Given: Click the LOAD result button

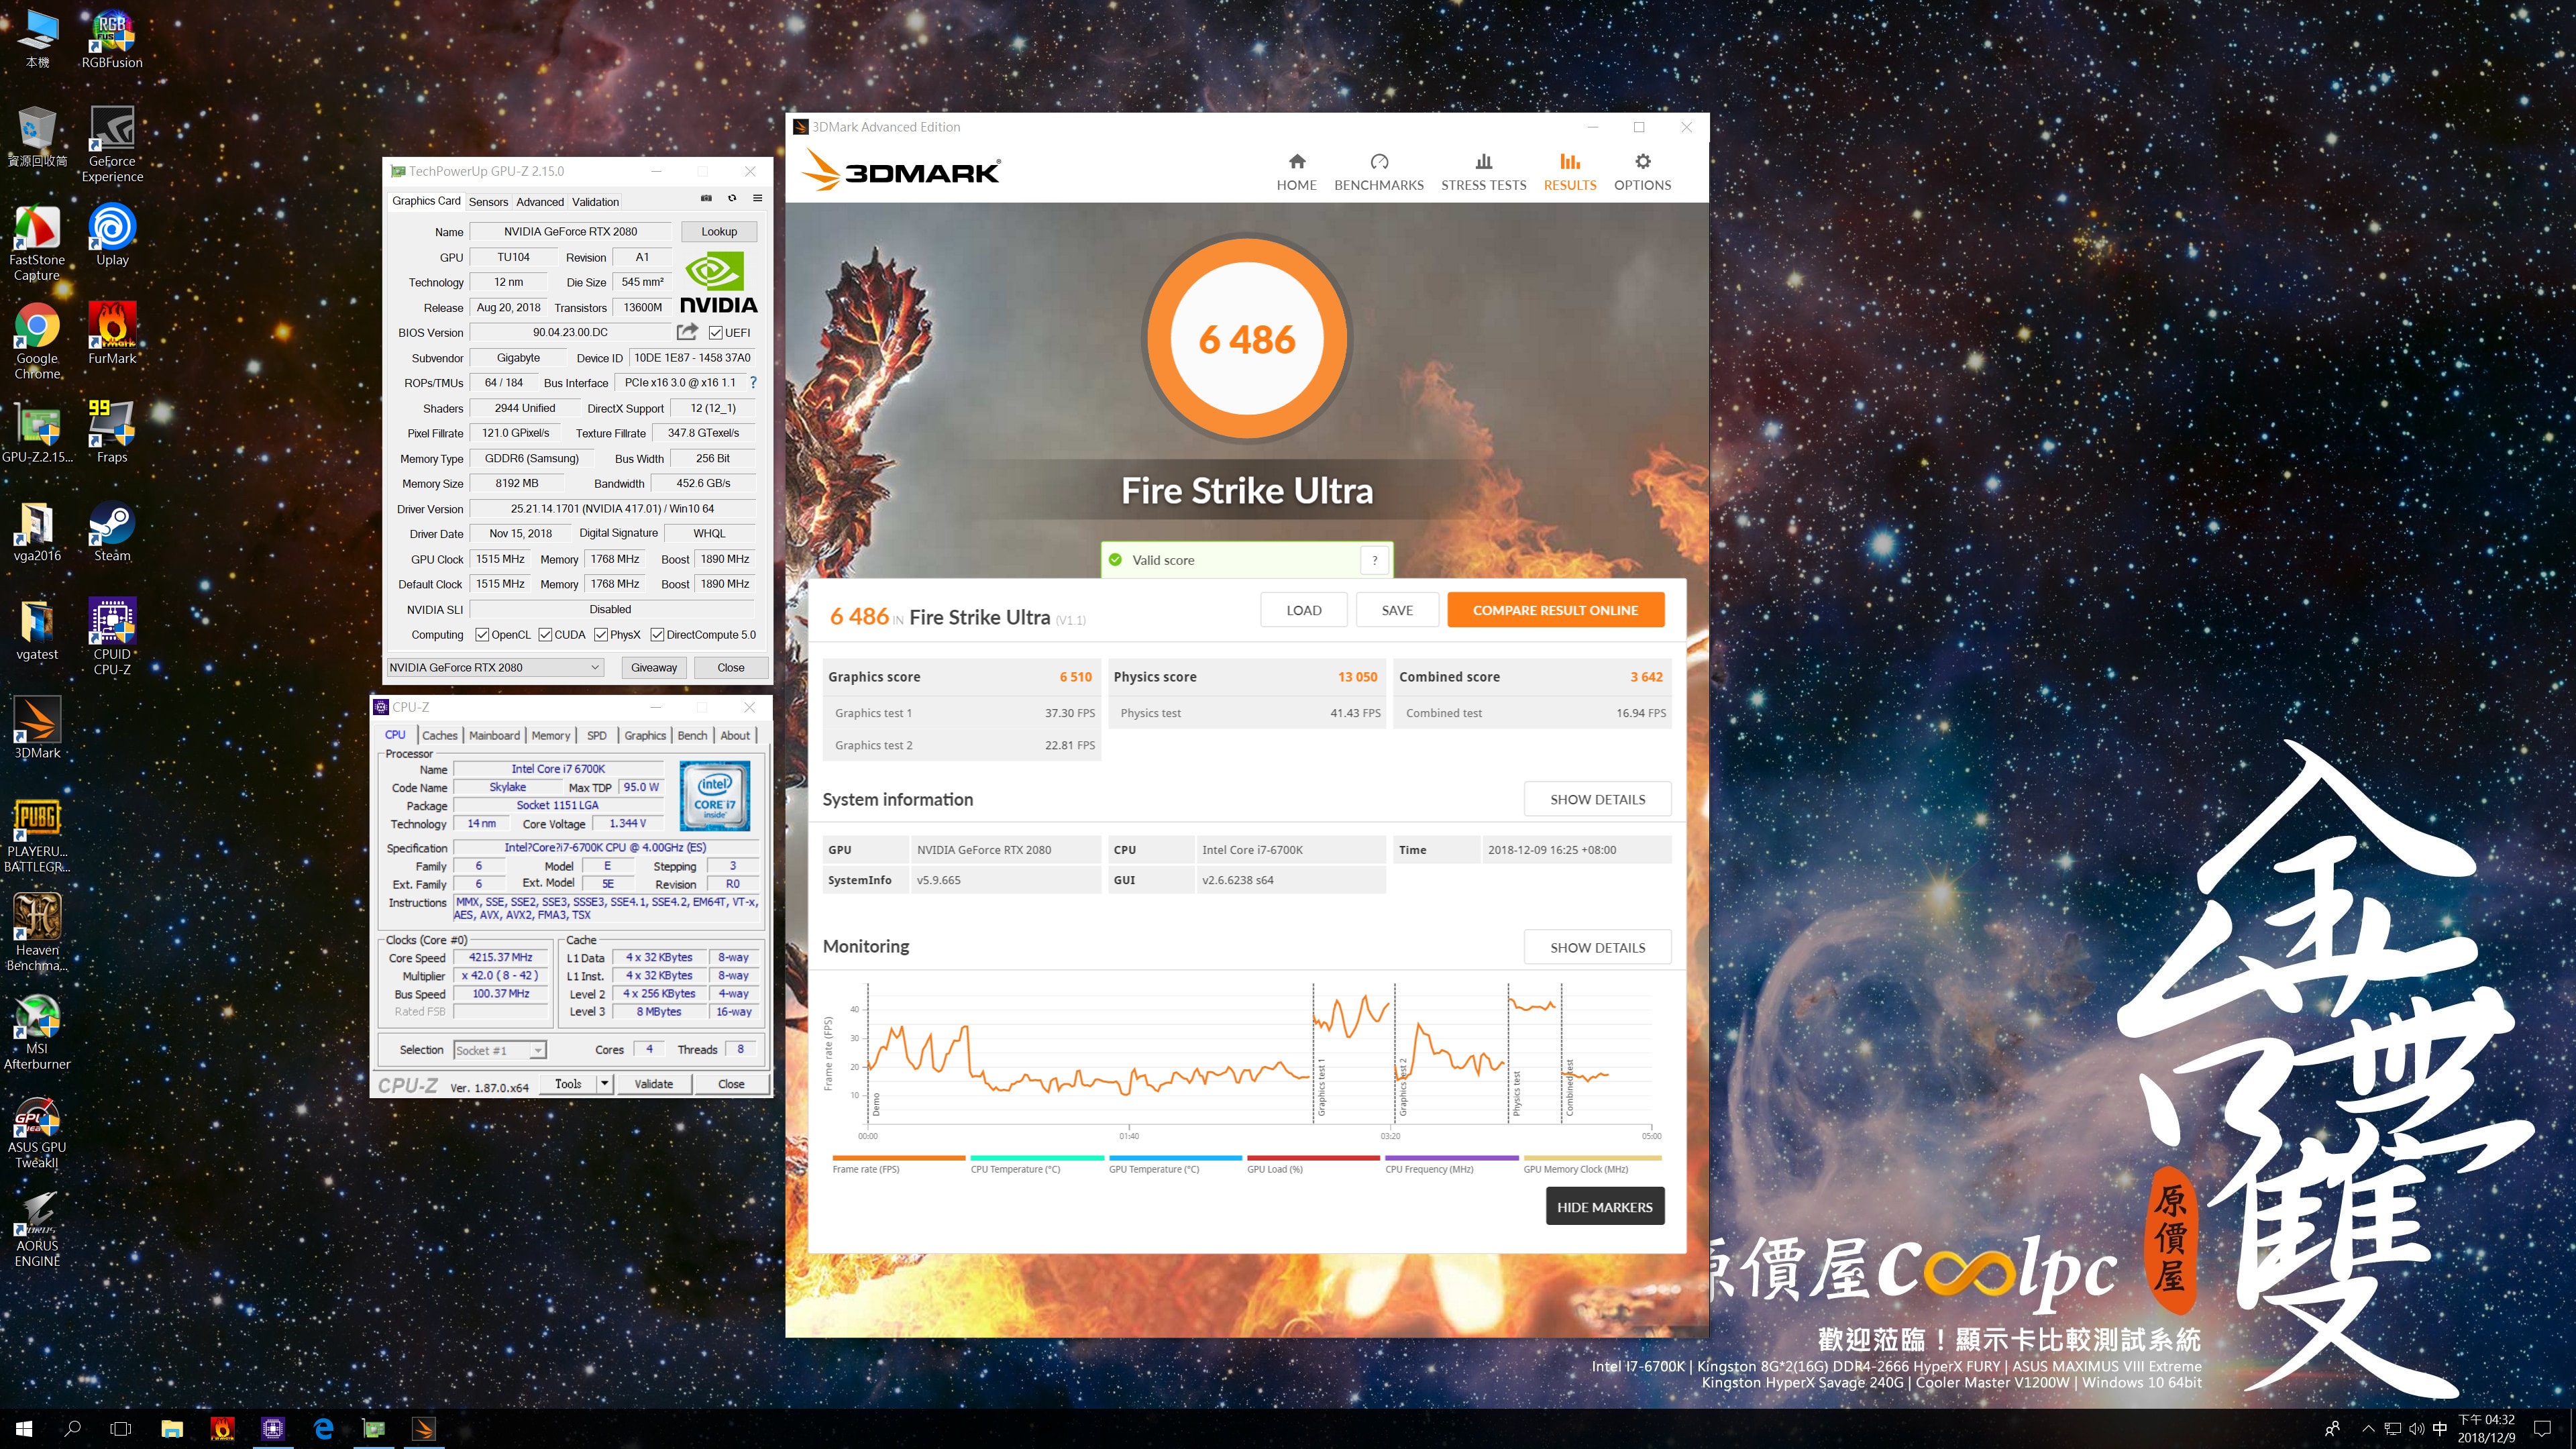Looking at the screenshot, I should [1303, 610].
